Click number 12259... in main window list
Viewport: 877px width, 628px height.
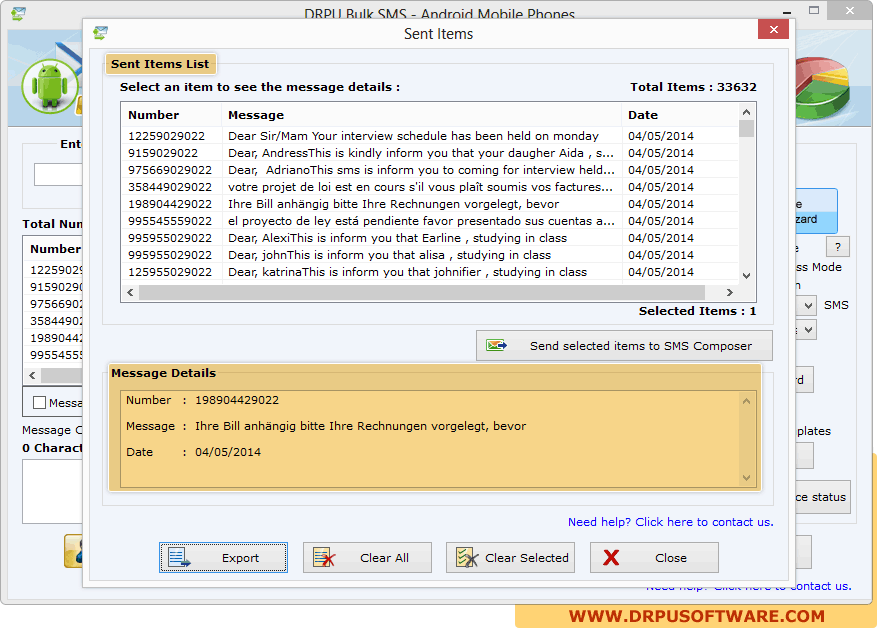pos(55,270)
